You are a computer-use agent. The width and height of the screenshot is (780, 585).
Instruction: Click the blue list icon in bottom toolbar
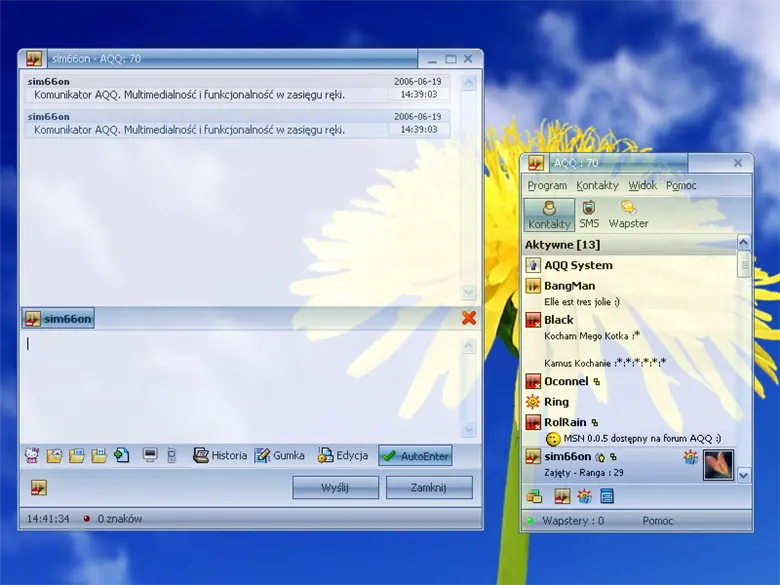607,496
